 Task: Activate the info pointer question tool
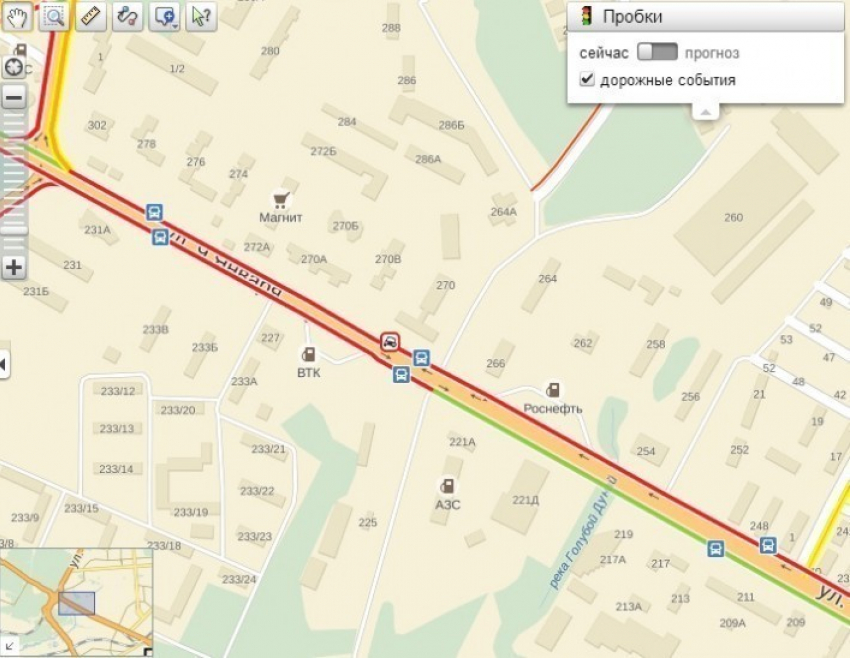click(x=201, y=16)
